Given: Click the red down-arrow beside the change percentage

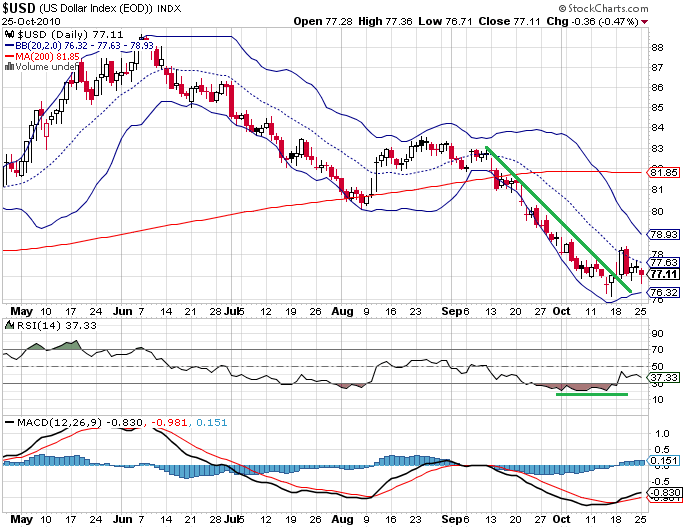Looking at the screenshot, I should click(672, 20).
